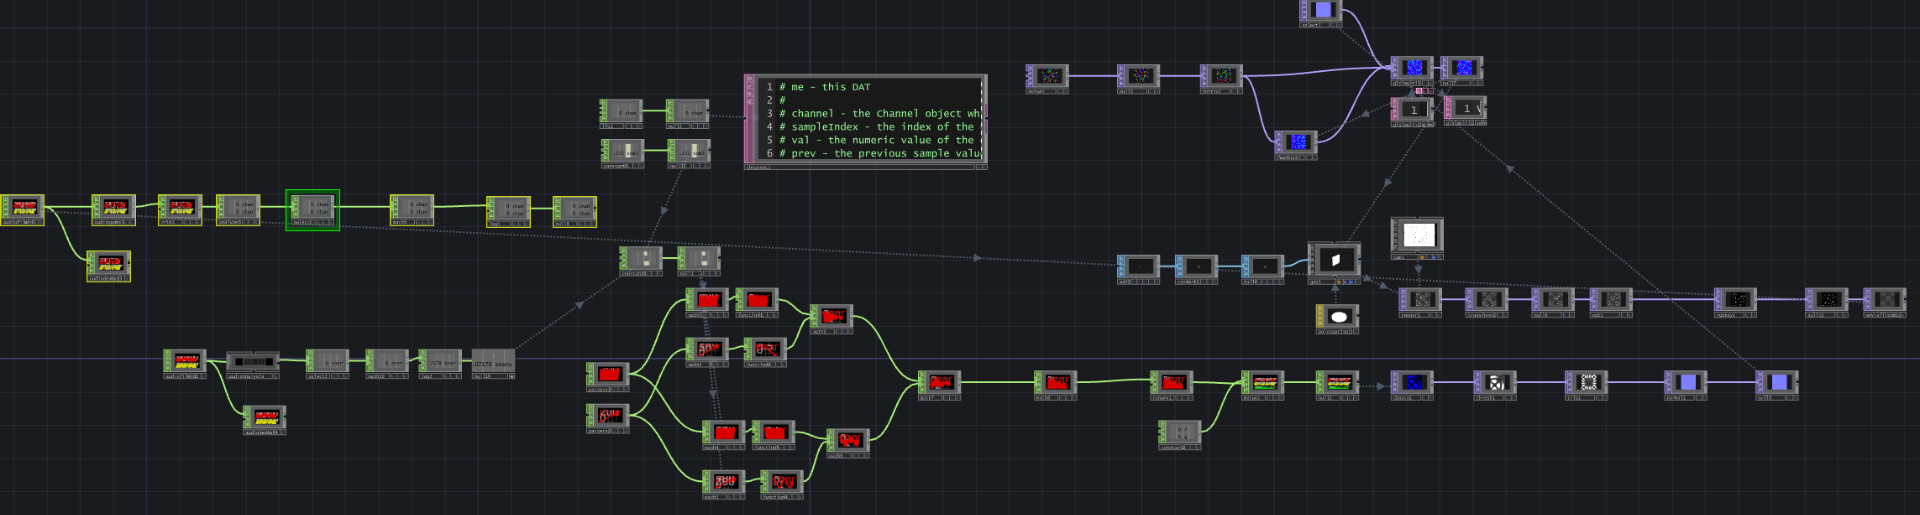Select the noise1 TOP node
Viewport: 1920px width, 515px height.
pyautogui.click(x=1047, y=79)
